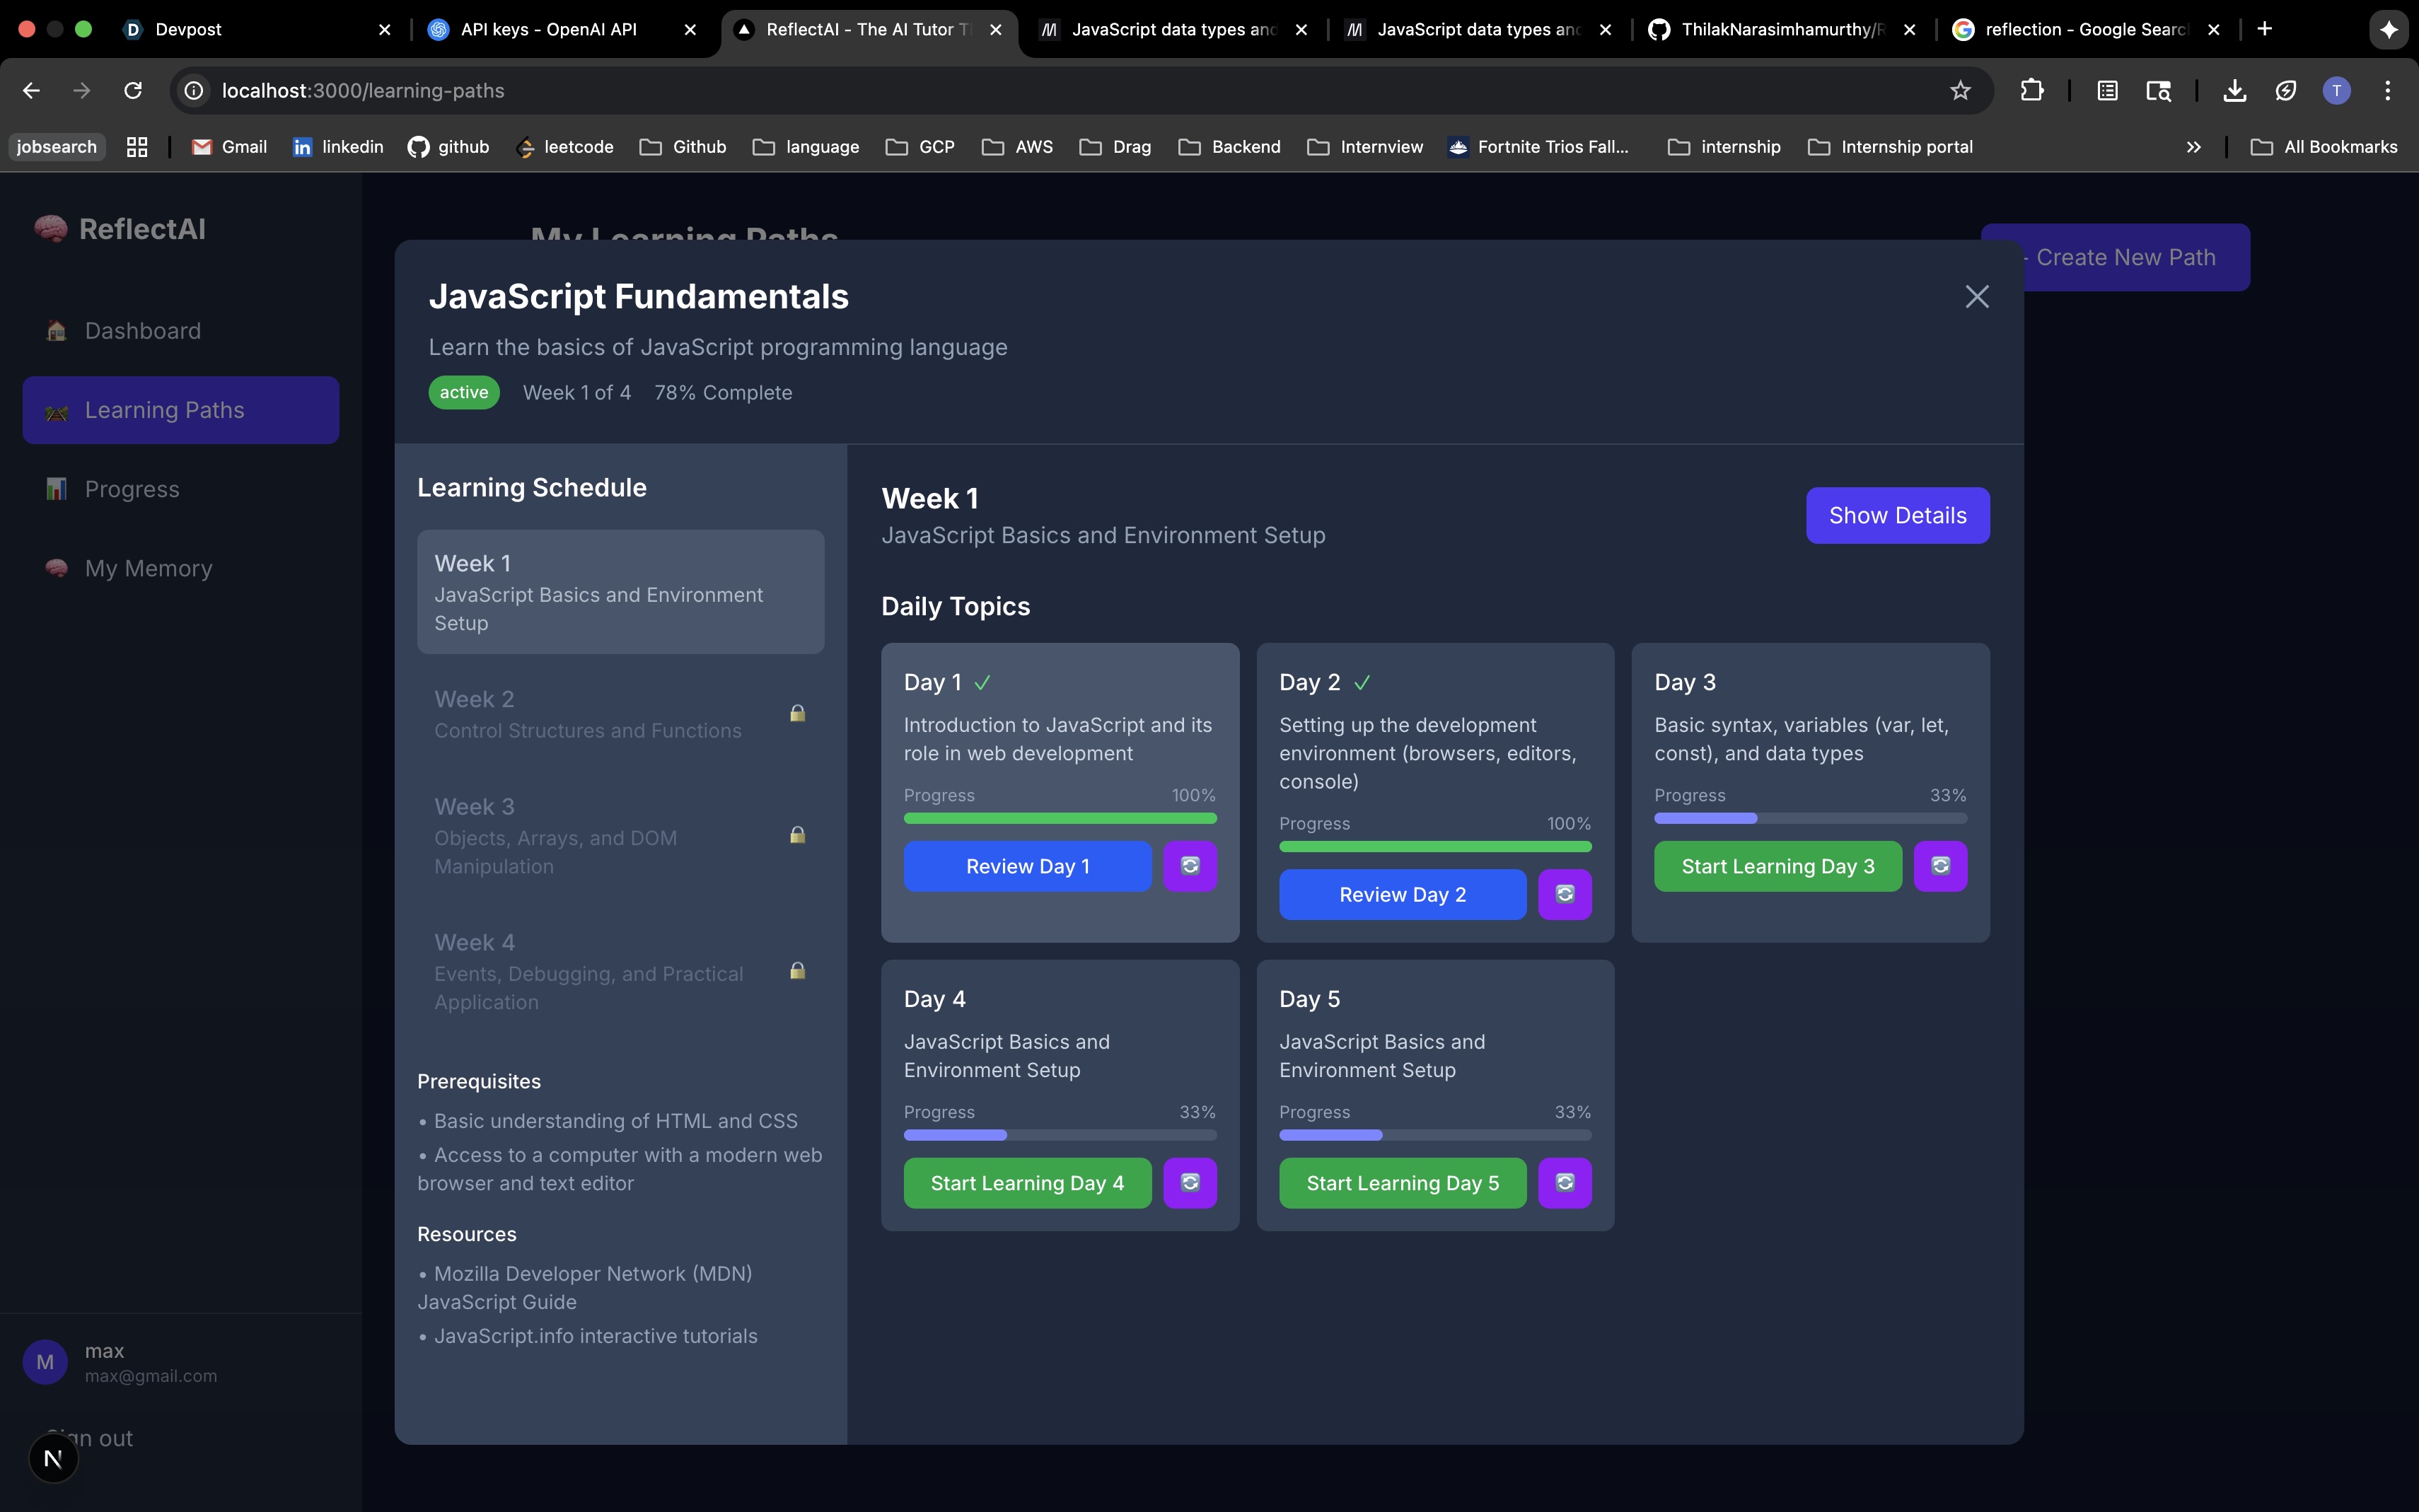2419x1512 pixels.
Task: Expand hidden bookmarks with the chevron
Action: pyautogui.click(x=2193, y=147)
